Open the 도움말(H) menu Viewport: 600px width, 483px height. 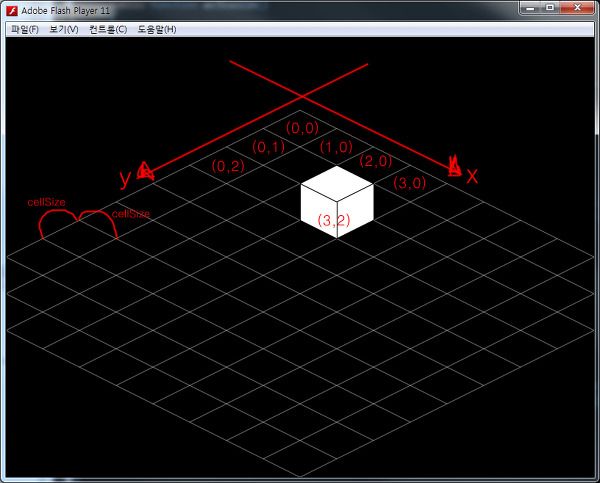pyautogui.click(x=157, y=29)
